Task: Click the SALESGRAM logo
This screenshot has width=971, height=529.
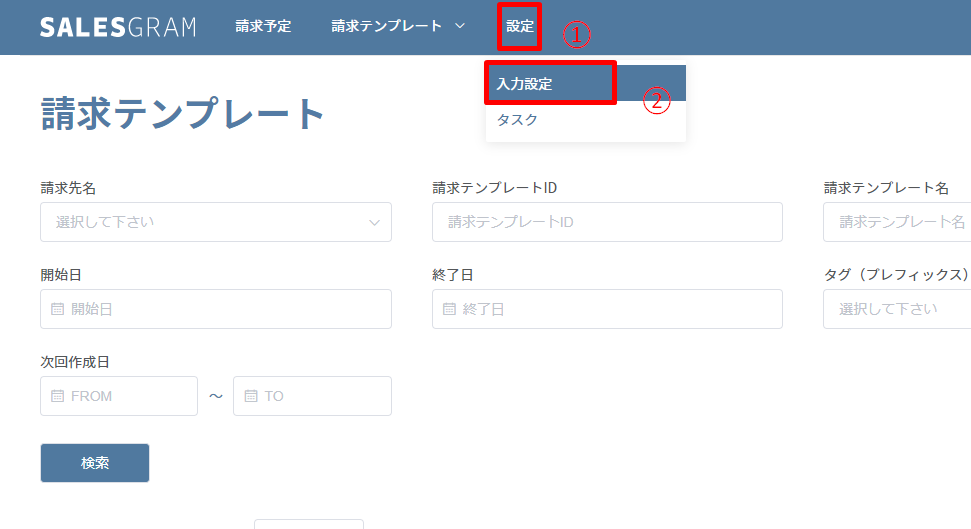Action: point(118,27)
